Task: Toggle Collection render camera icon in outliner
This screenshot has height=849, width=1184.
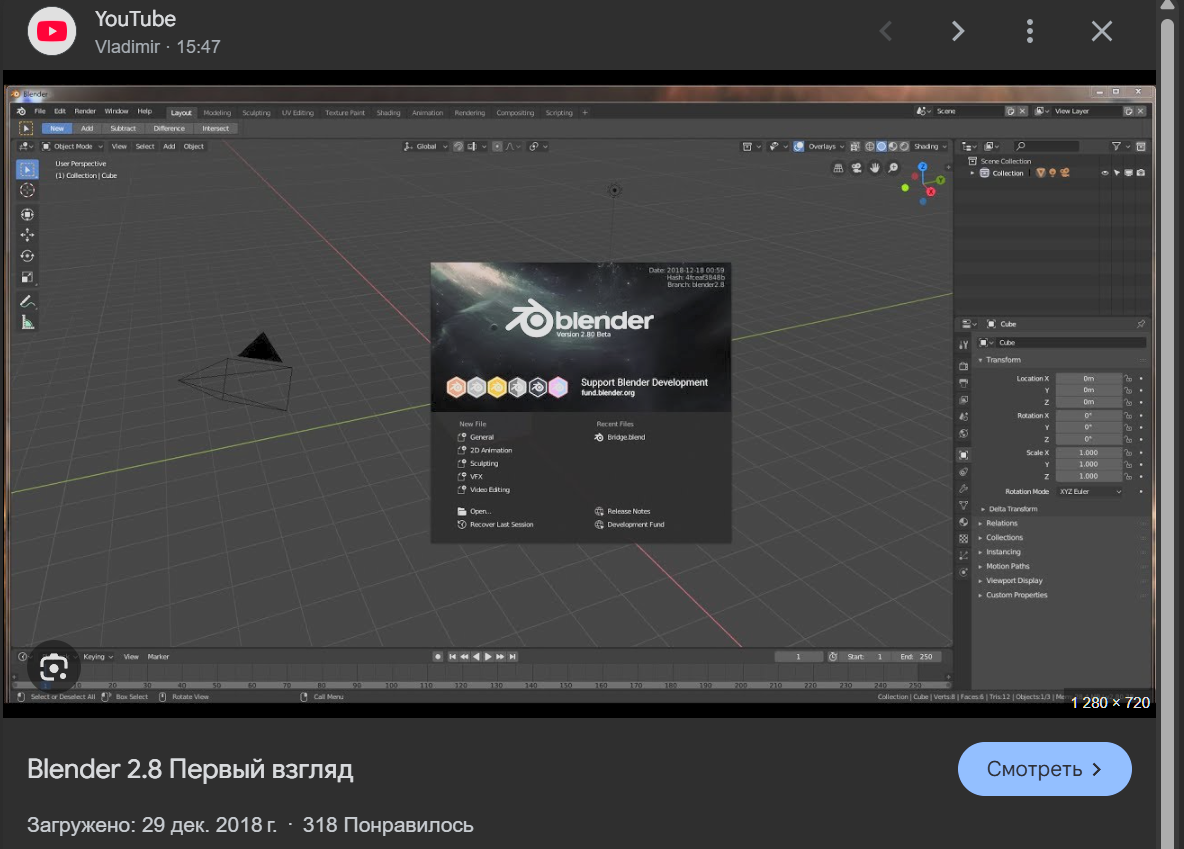Action: pos(1141,173)
